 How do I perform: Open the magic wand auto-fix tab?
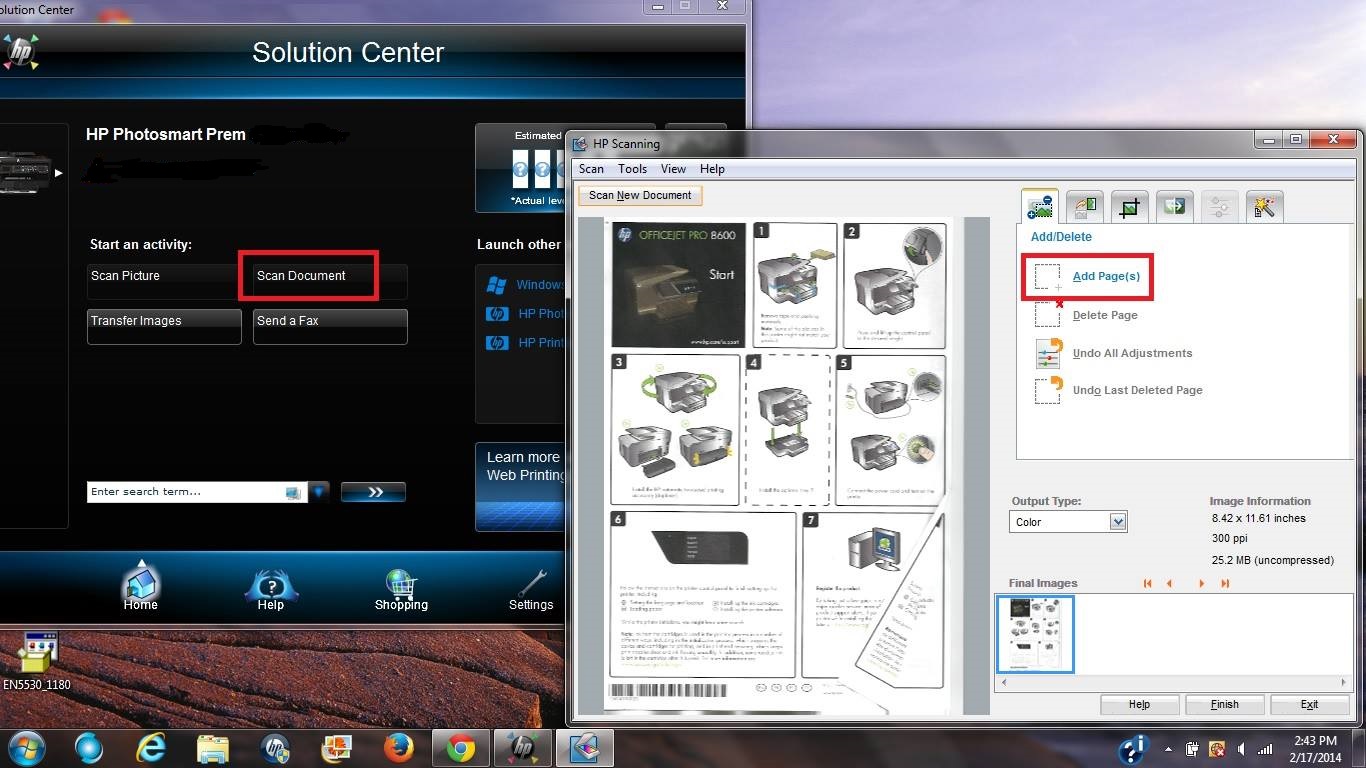tap(1264, 206)
